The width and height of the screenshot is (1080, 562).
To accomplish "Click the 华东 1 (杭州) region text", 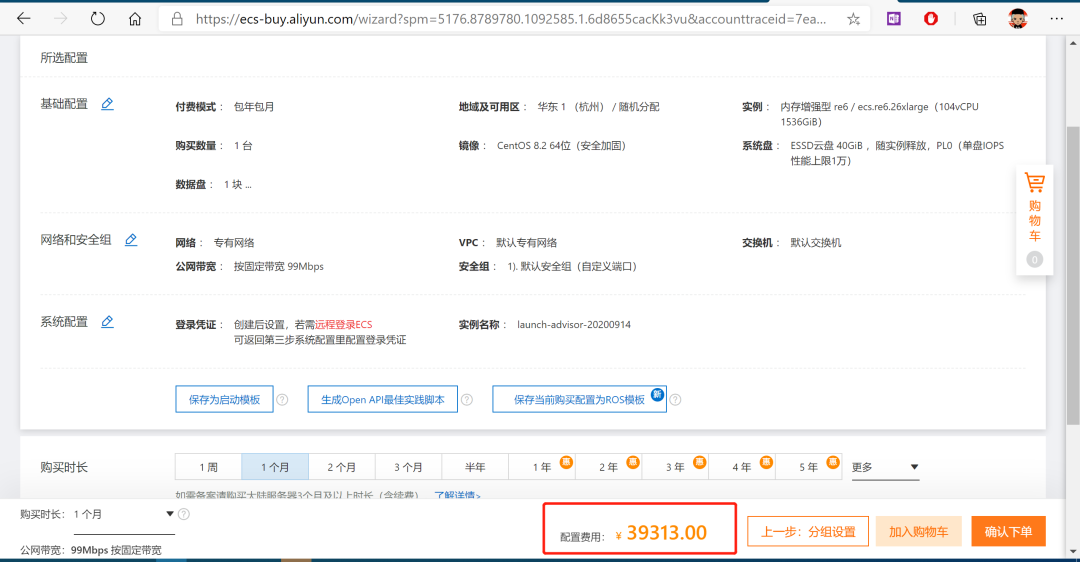I will pyautogui.click(x=598, y=107).
